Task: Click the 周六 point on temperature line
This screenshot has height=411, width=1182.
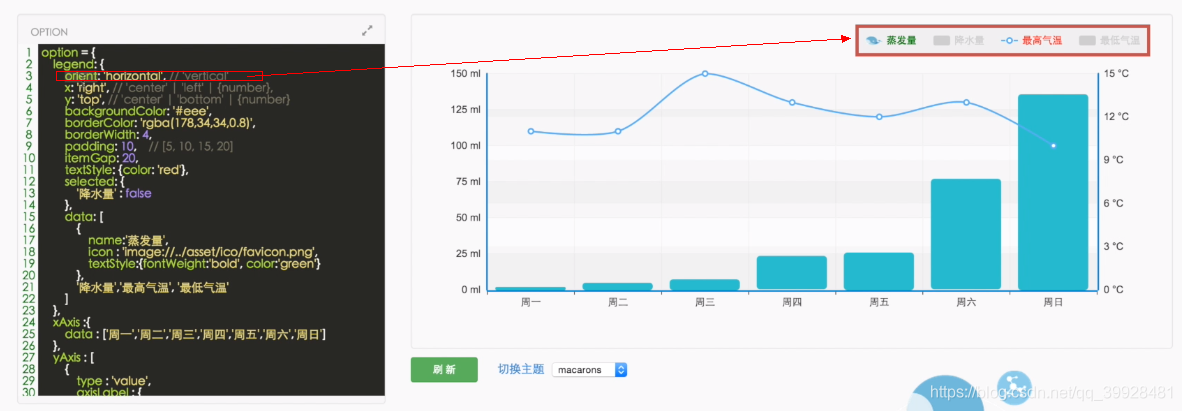Action: pyautogui.click(x=966, y=103)
